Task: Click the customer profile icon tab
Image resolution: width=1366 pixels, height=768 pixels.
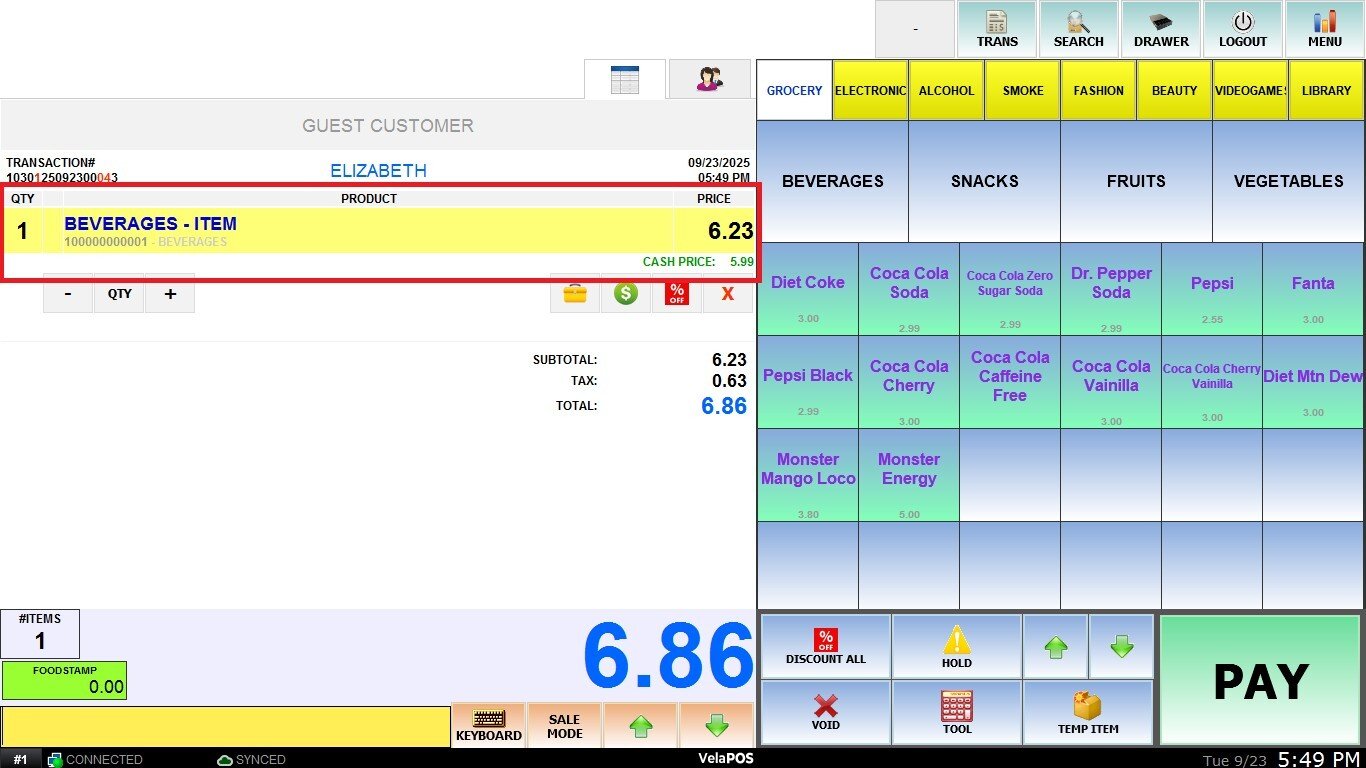Action: [709, 80]
